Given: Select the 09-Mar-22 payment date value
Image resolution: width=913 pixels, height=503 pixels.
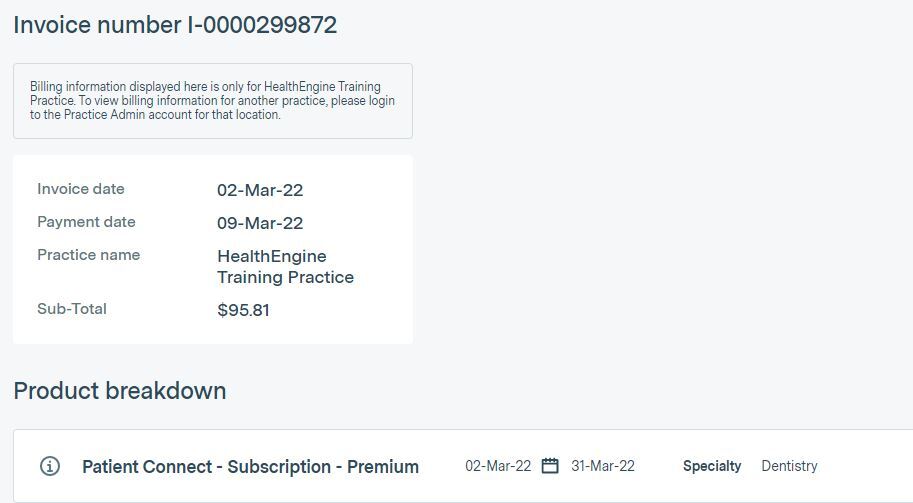Looking at the screenshot, I should pyautogui.click(x=260, y=223).
